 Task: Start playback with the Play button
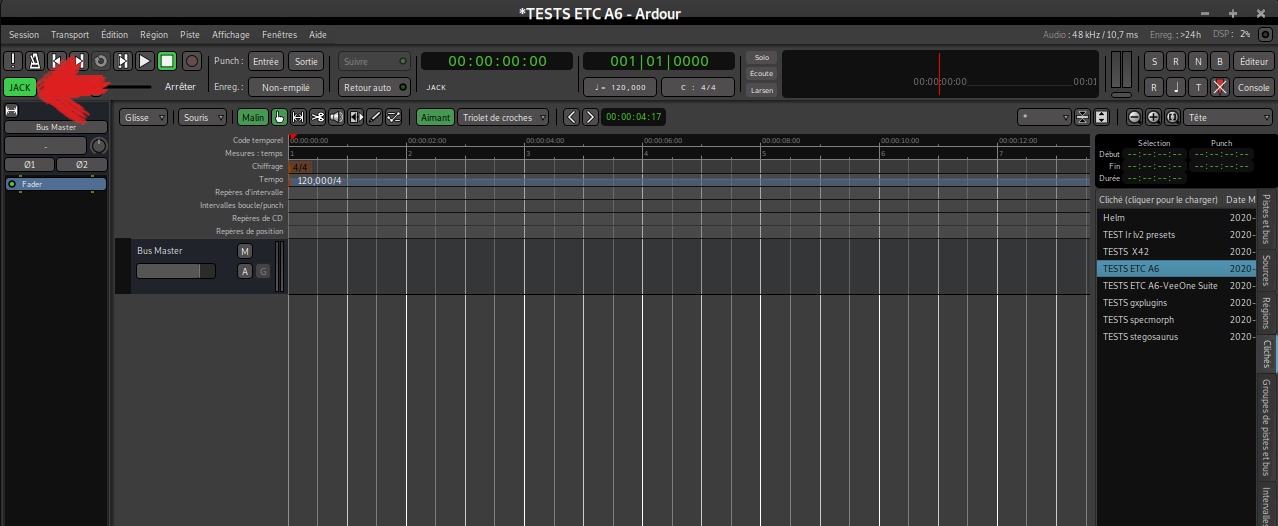click(x=144, y=61)
